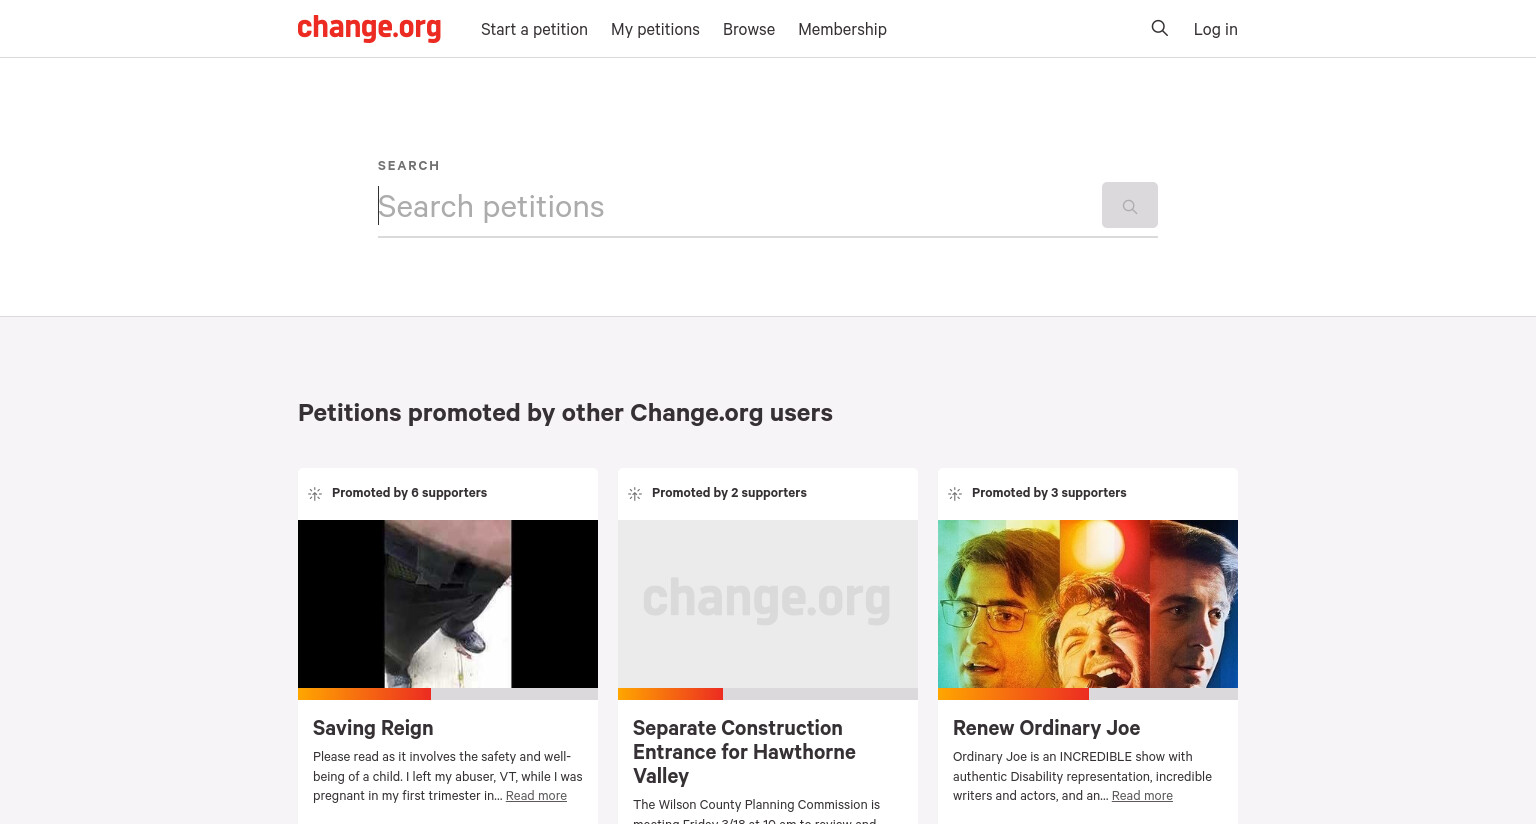The image size is (1536, 824).
Task: Go to My petitions
Action: pyautogui.click(x=655, y=29)
